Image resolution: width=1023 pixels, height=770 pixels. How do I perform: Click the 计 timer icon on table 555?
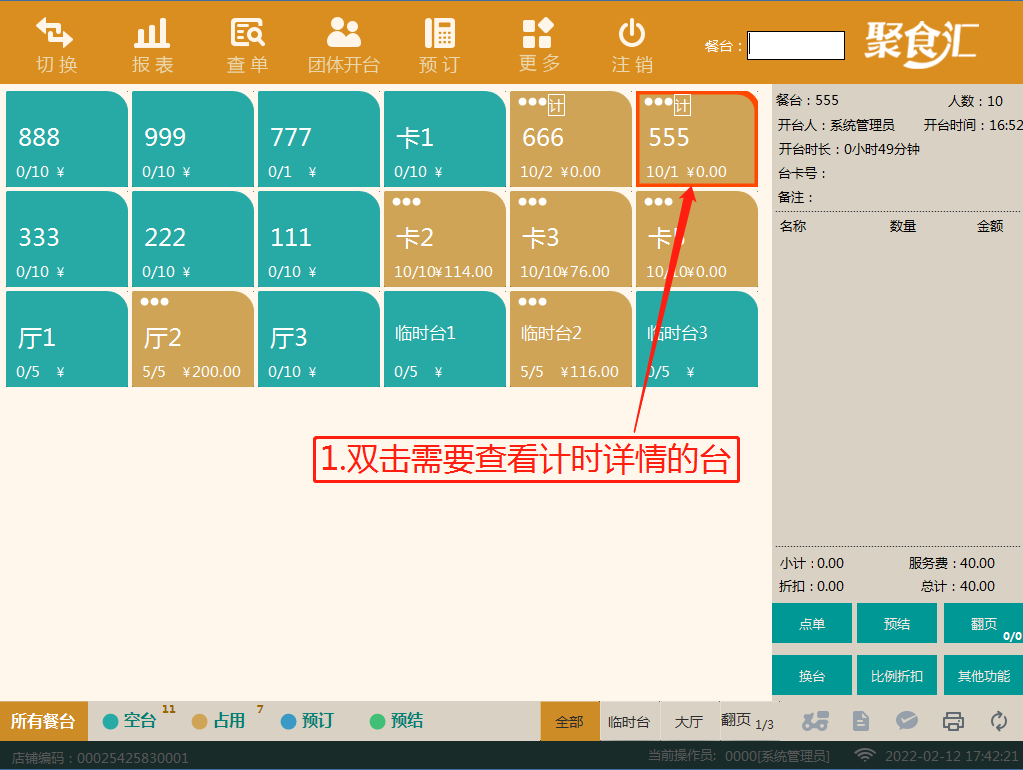pyautogui.click(x=682, y=105)
